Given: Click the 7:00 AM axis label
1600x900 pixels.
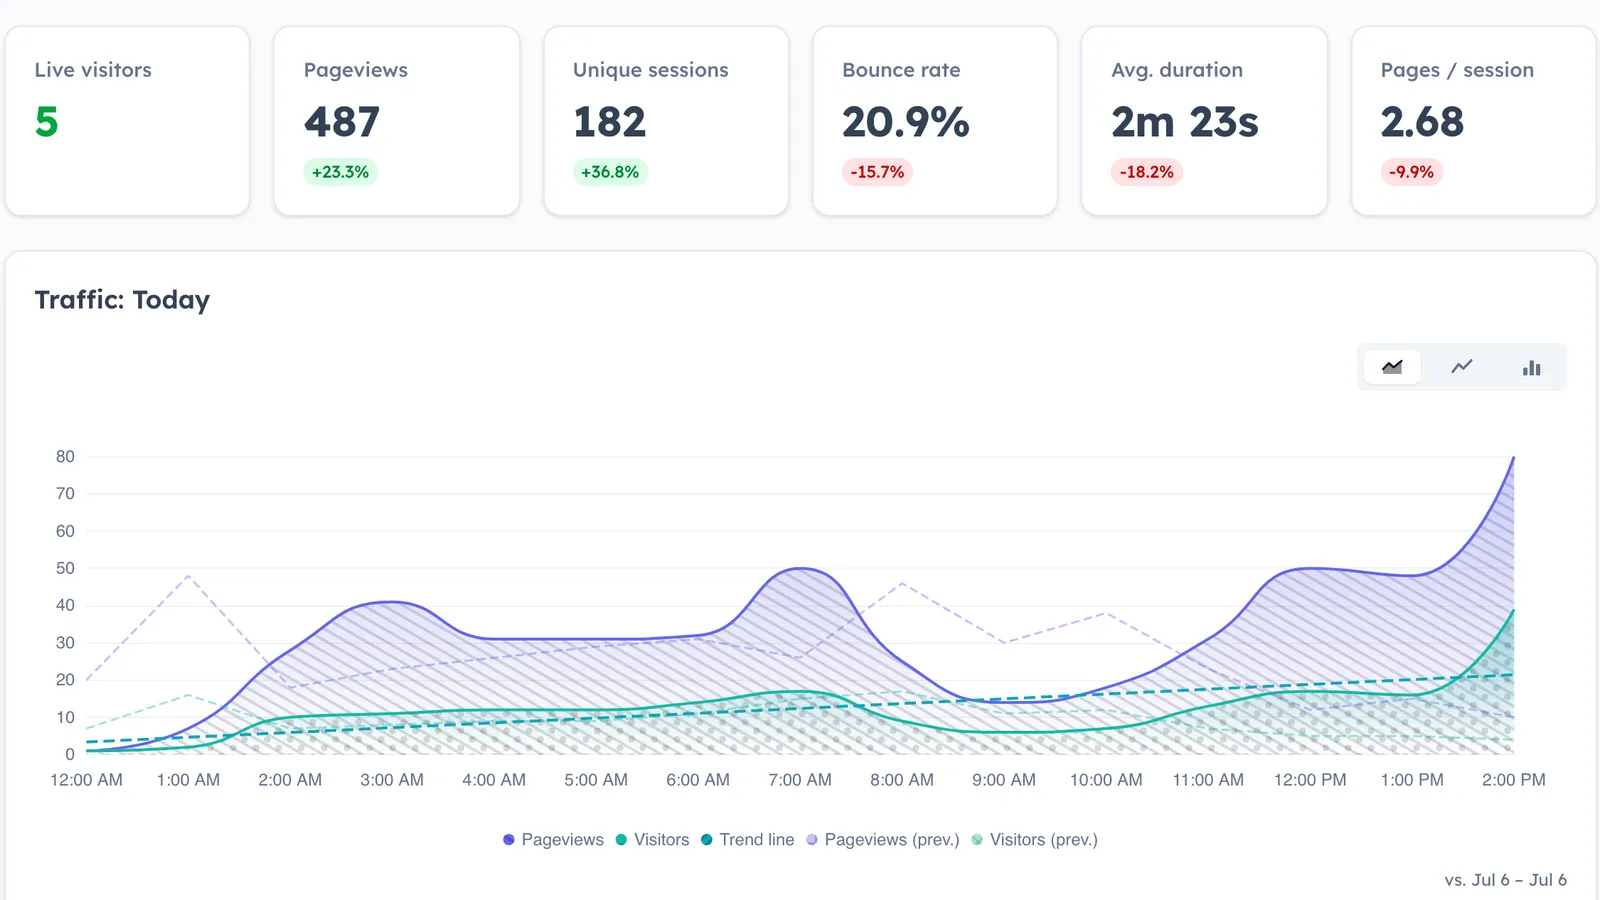Looking at the screenshot, I should (800, 780).
